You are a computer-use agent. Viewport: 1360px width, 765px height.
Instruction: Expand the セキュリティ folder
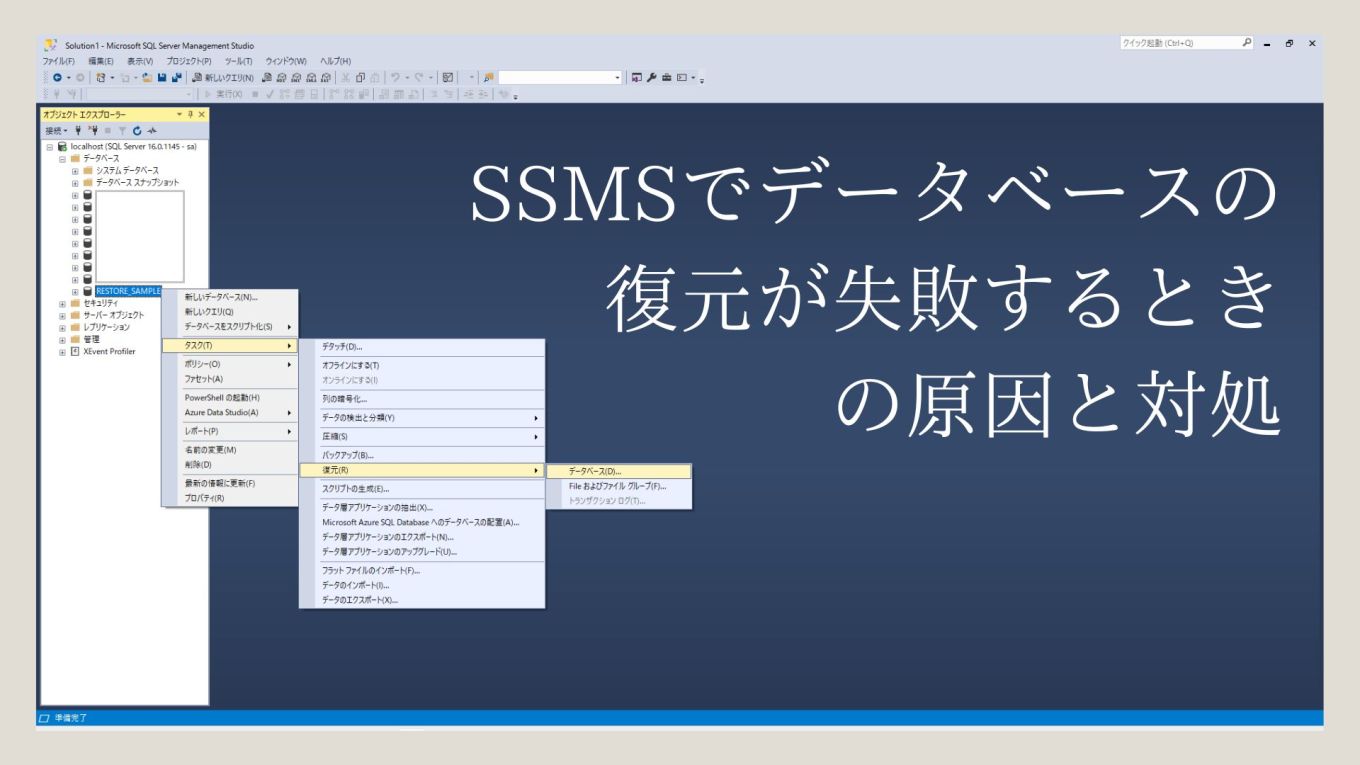coord(62,303)
